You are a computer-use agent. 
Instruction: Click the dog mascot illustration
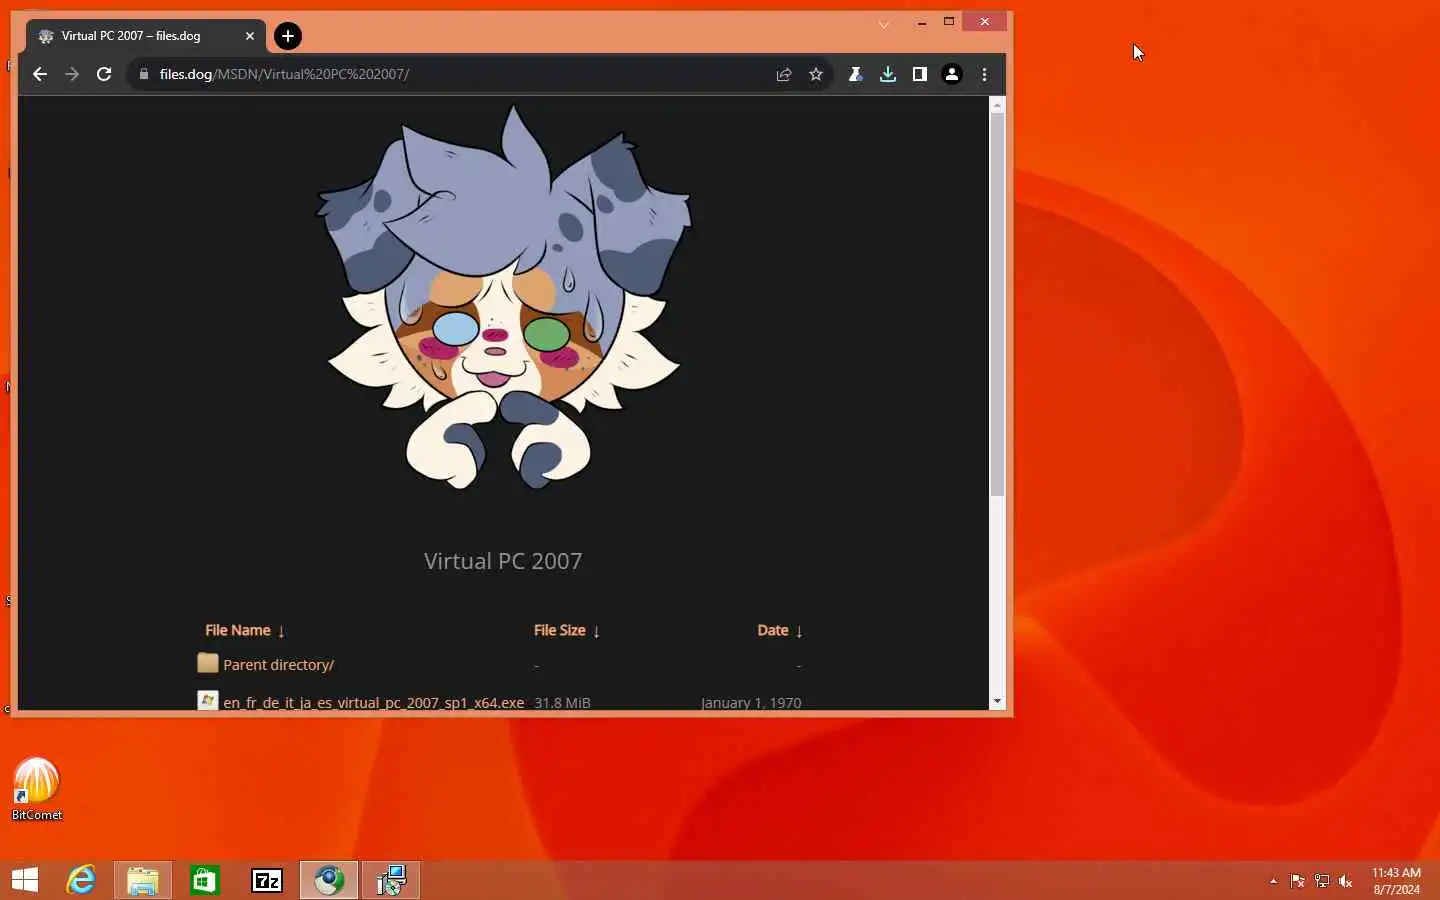(x=504, y=297)
